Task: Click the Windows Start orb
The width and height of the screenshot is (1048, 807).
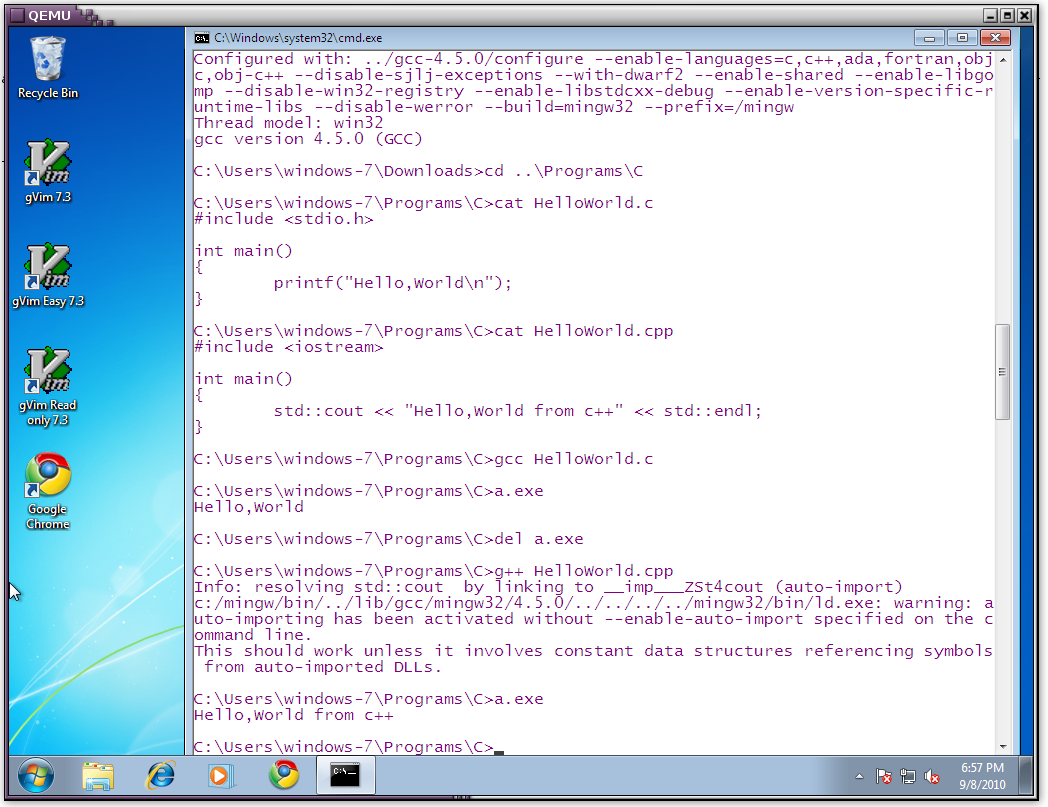Action: (35, 775)
